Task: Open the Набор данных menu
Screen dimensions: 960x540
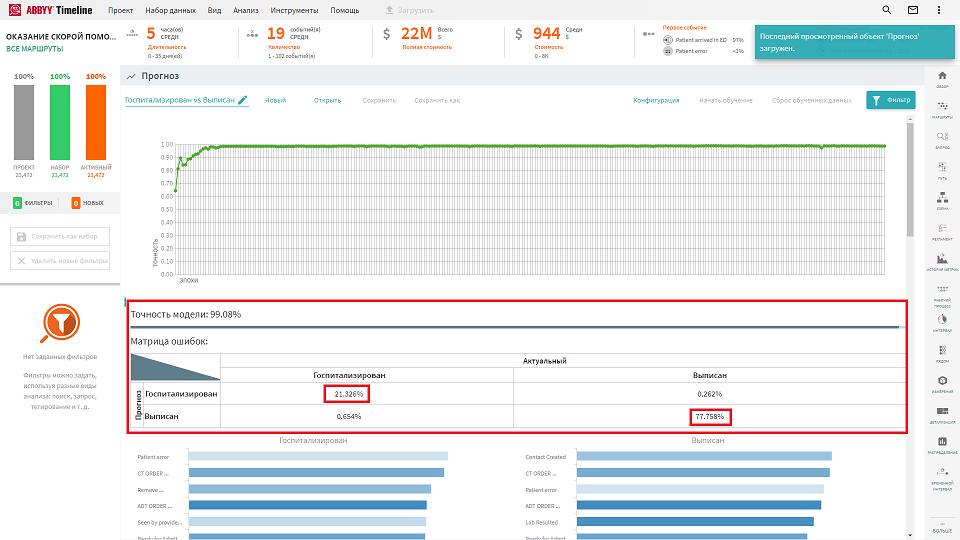Action: pos(171,10)
